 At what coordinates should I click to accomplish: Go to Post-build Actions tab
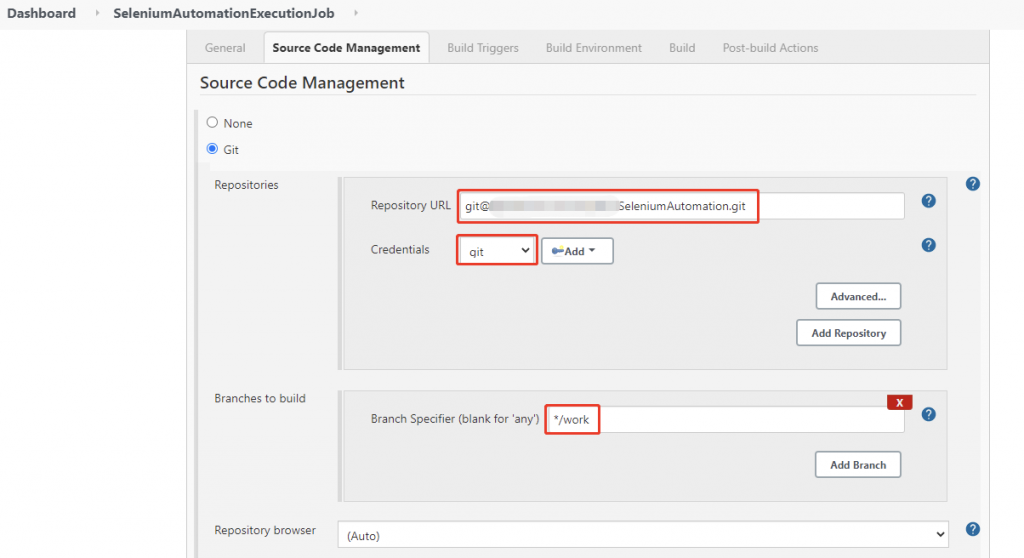pos(770,48)
